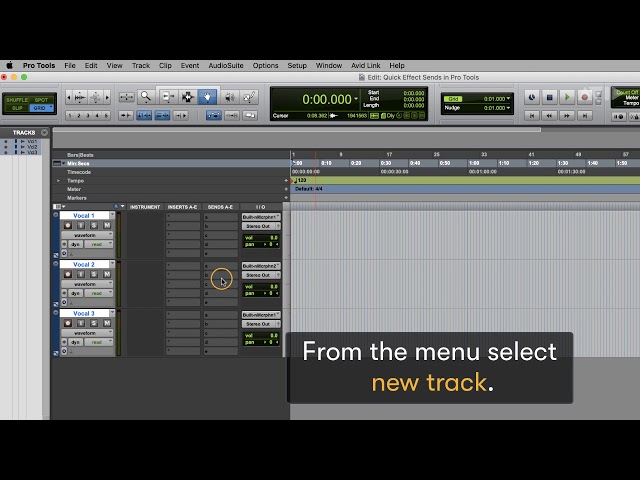The height and width of the screenshot is (480, 640).
Task: Select the Zoomer magnifying glass tool
Action: tap(145, 97)
